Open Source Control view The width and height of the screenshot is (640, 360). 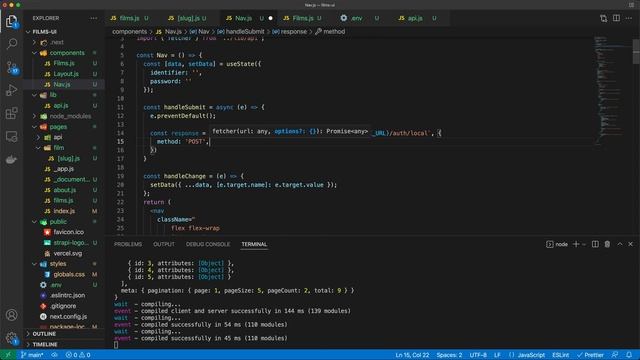(x=11, y=67)
